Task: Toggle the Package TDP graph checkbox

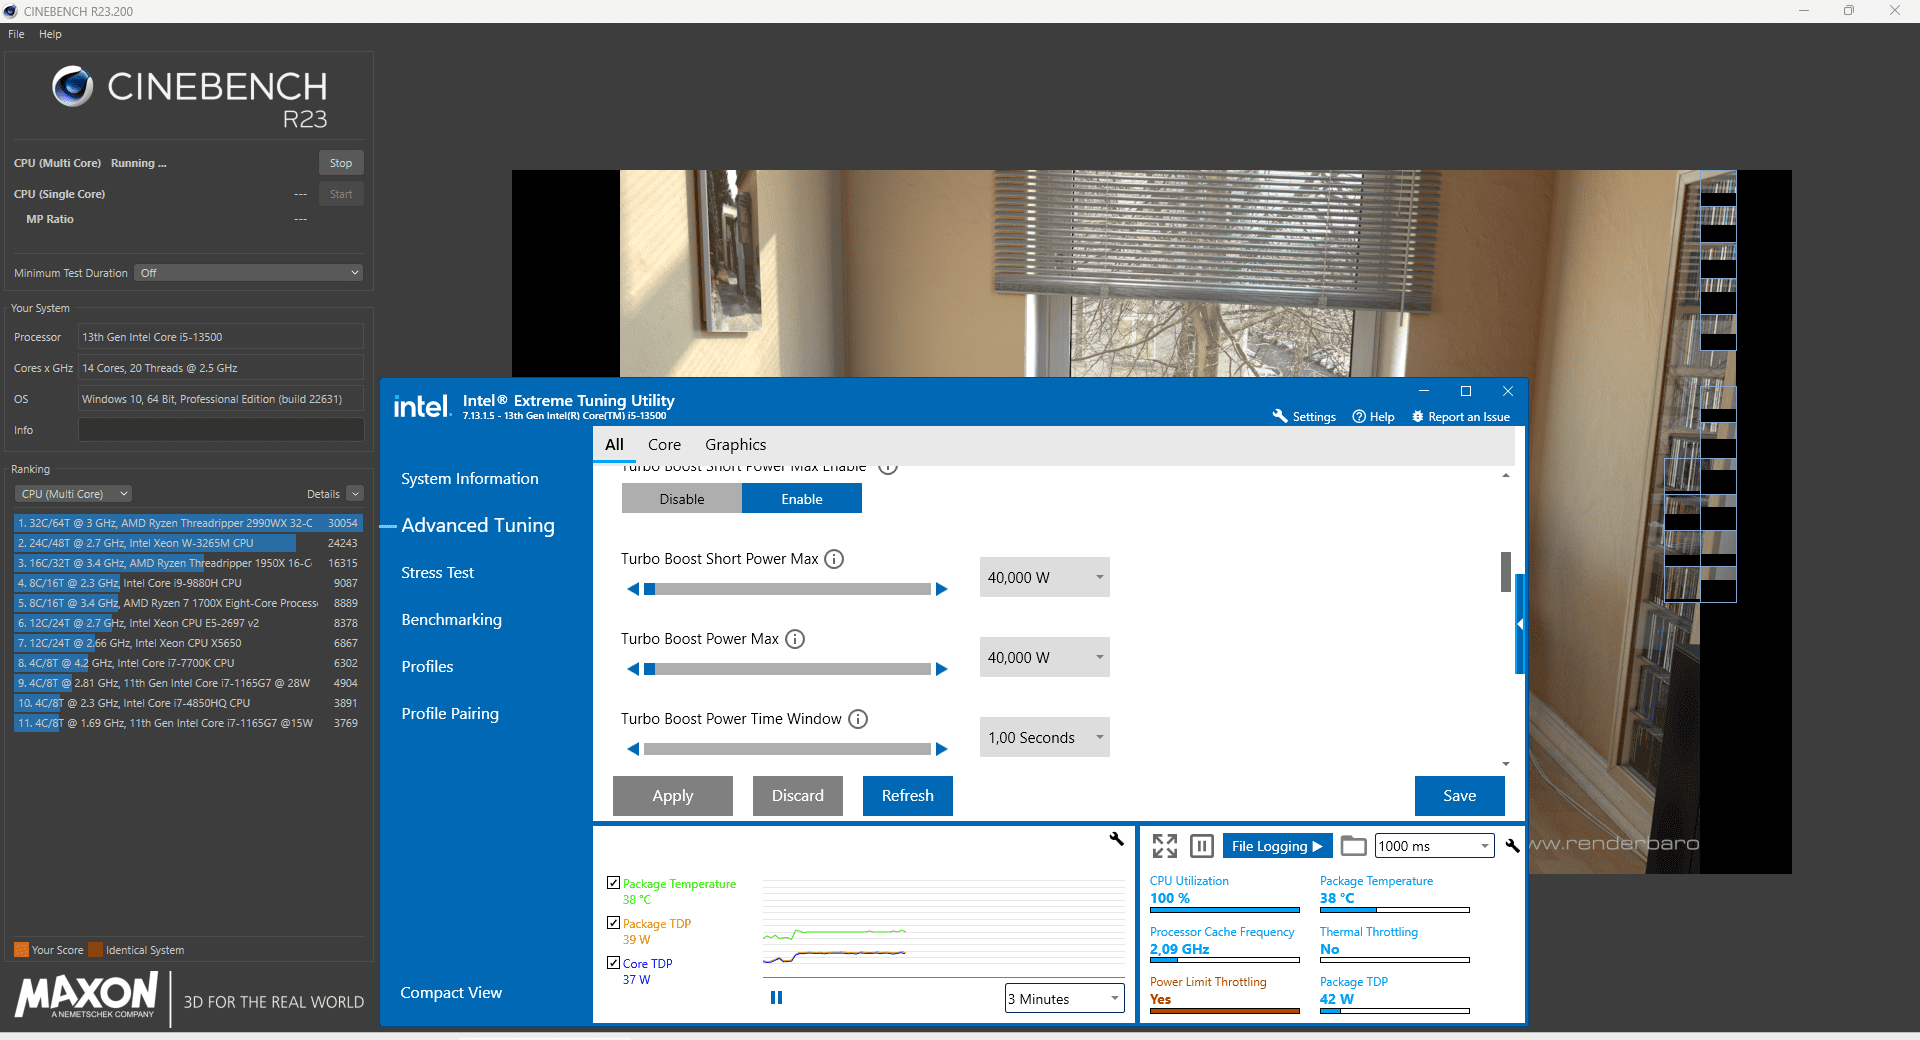Action: point(613,923)
